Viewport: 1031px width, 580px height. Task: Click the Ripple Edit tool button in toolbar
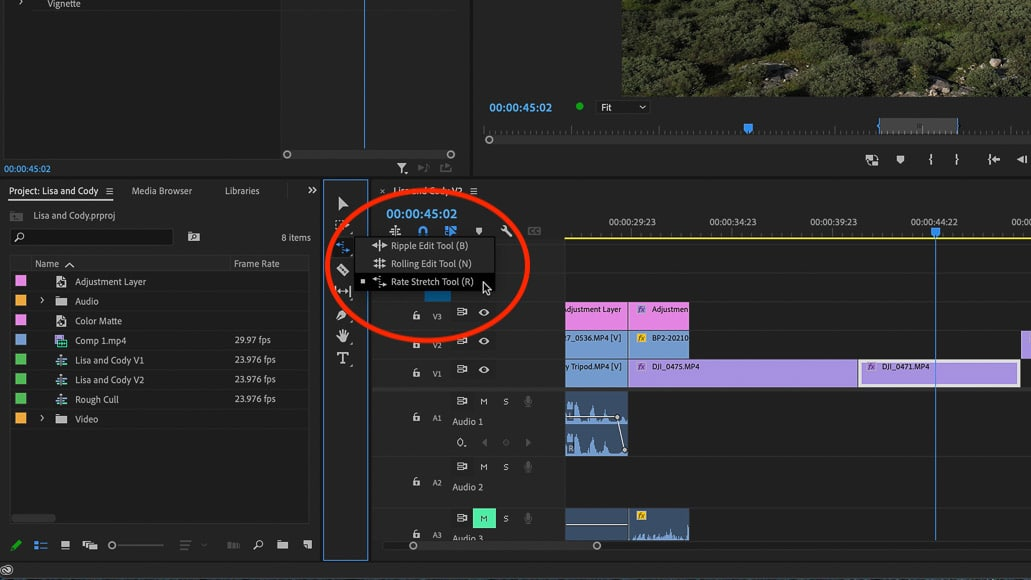coord(343,247)
